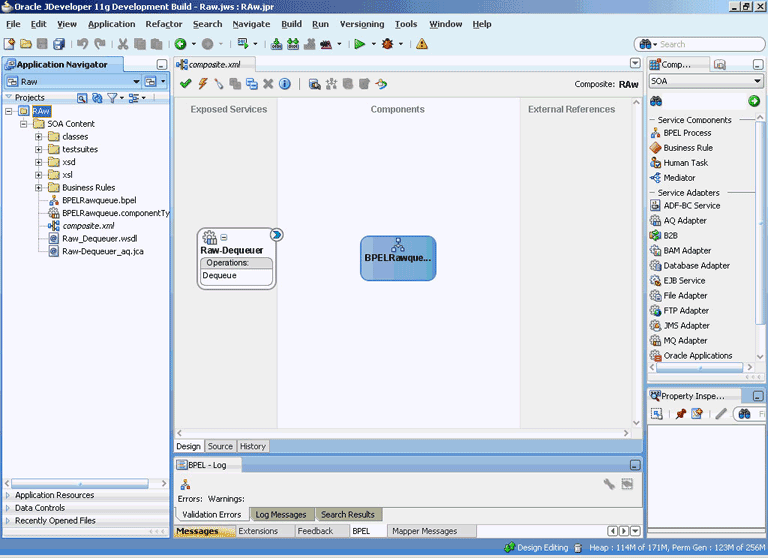This screenshot has width=768, height=558.
Task: Switch to the Source tab
Action: [x=220, y=446]
